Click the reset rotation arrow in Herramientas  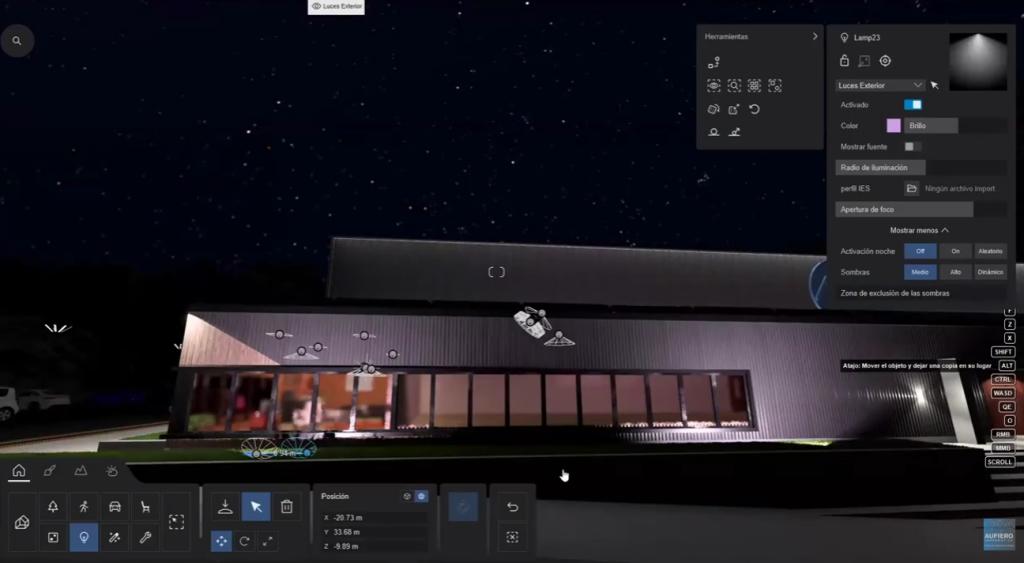[754, 109]
